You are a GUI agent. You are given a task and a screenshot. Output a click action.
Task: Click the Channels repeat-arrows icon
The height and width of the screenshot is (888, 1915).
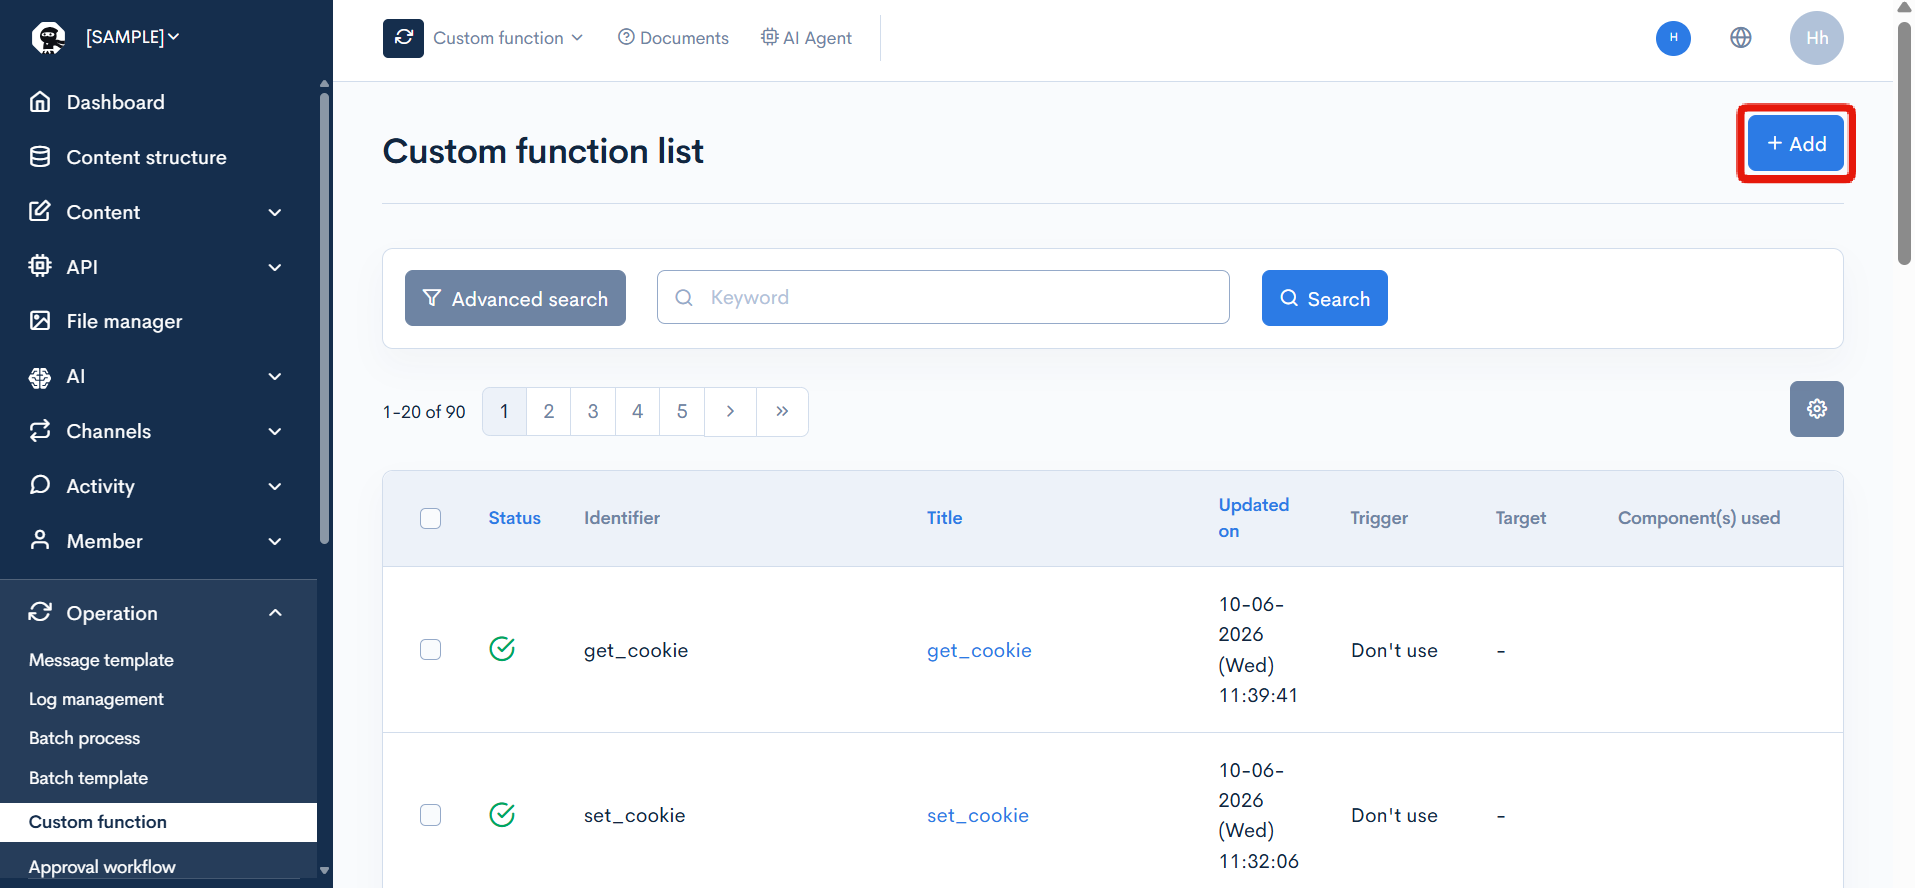tap(40, 430)
